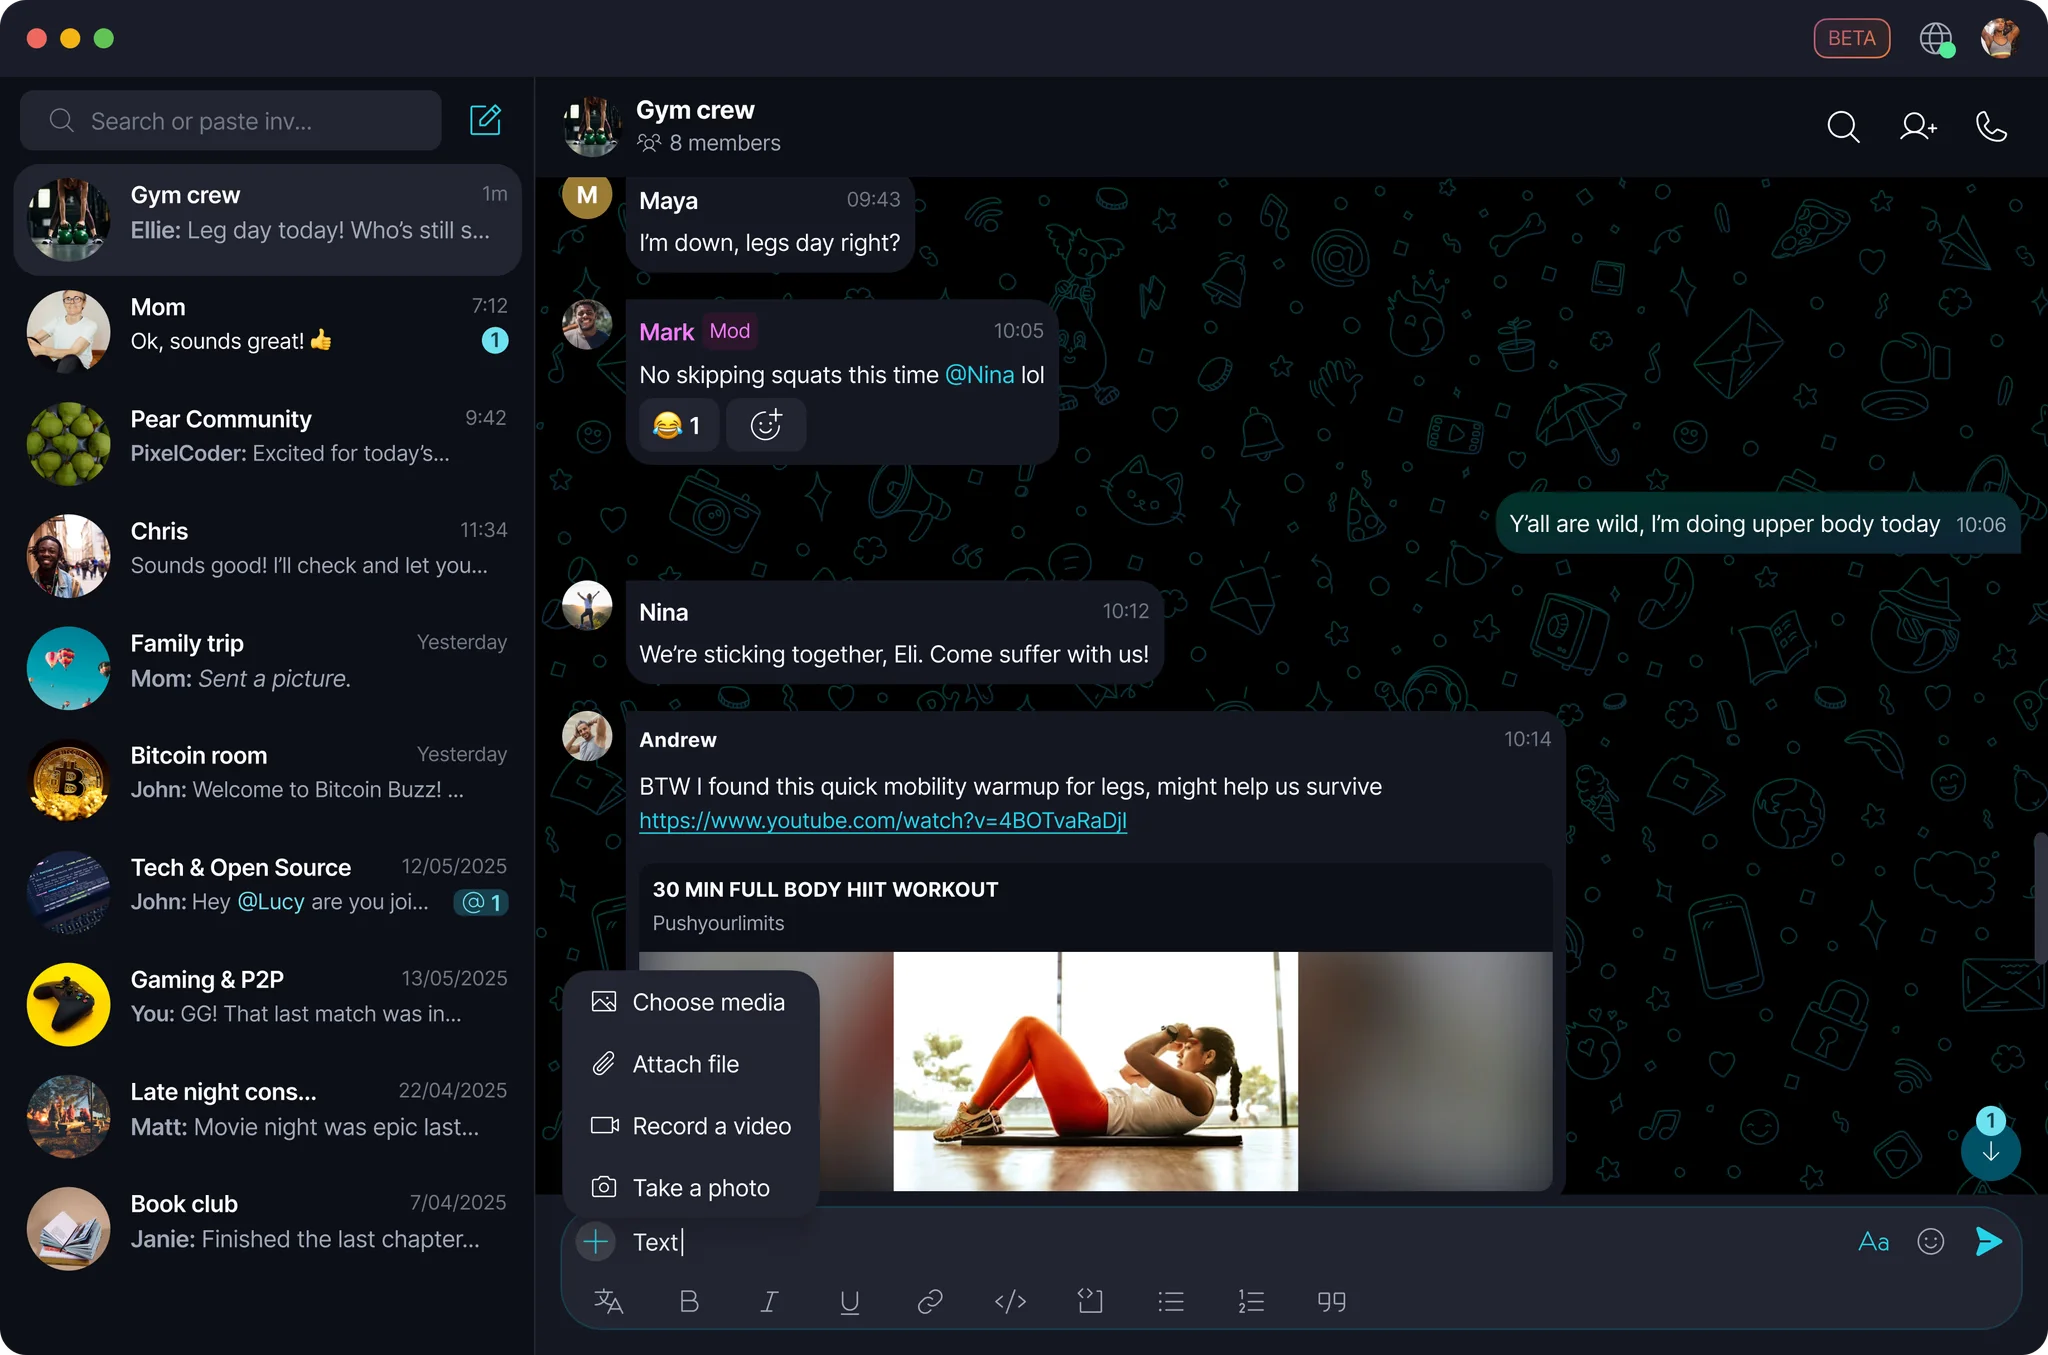The height and width of the screenshot is (1355, 2048).
Task: Insert a numbered list in the composer
Action: click(x=1250, y=1301)
